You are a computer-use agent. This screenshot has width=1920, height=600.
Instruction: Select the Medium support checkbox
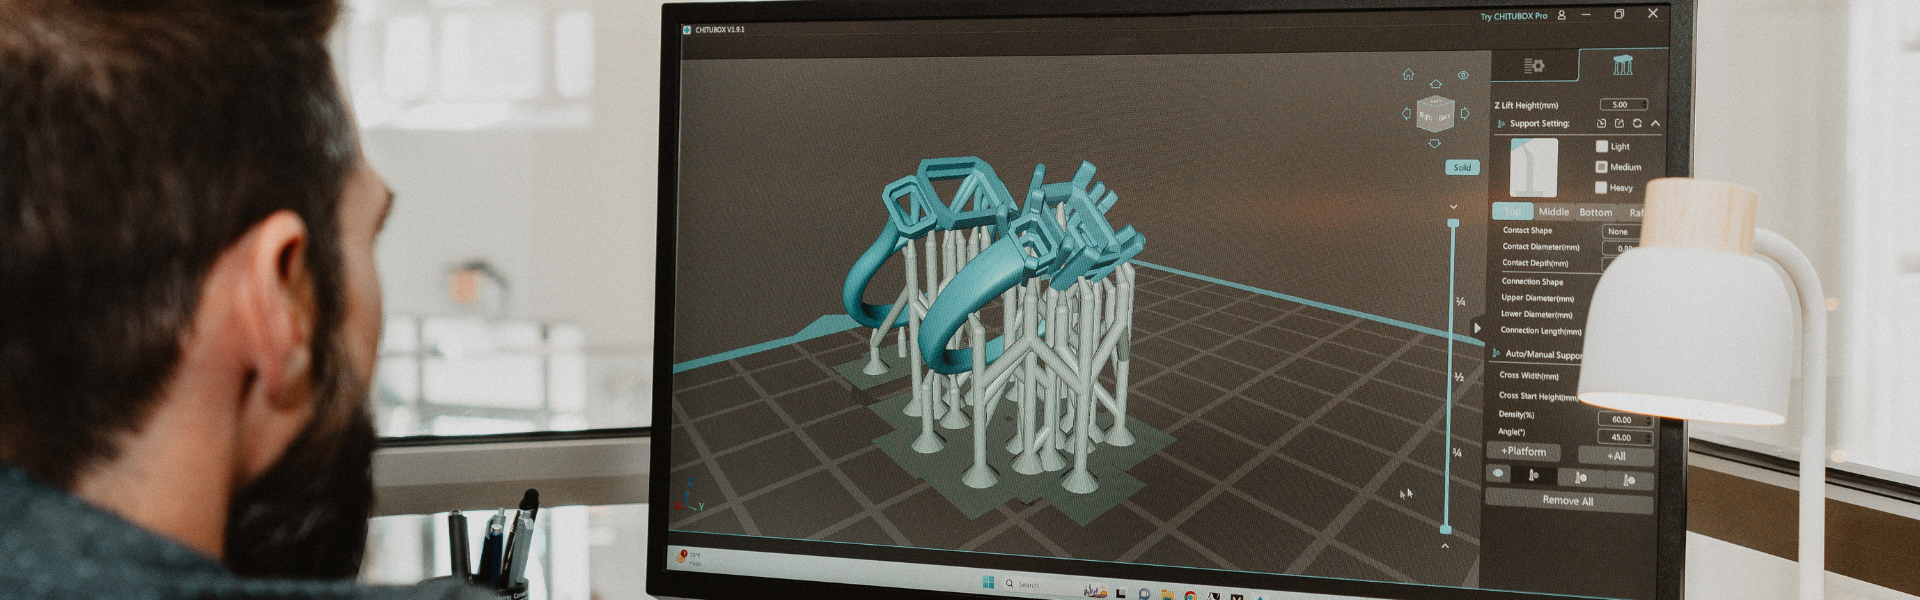[x=1601, y=167]
